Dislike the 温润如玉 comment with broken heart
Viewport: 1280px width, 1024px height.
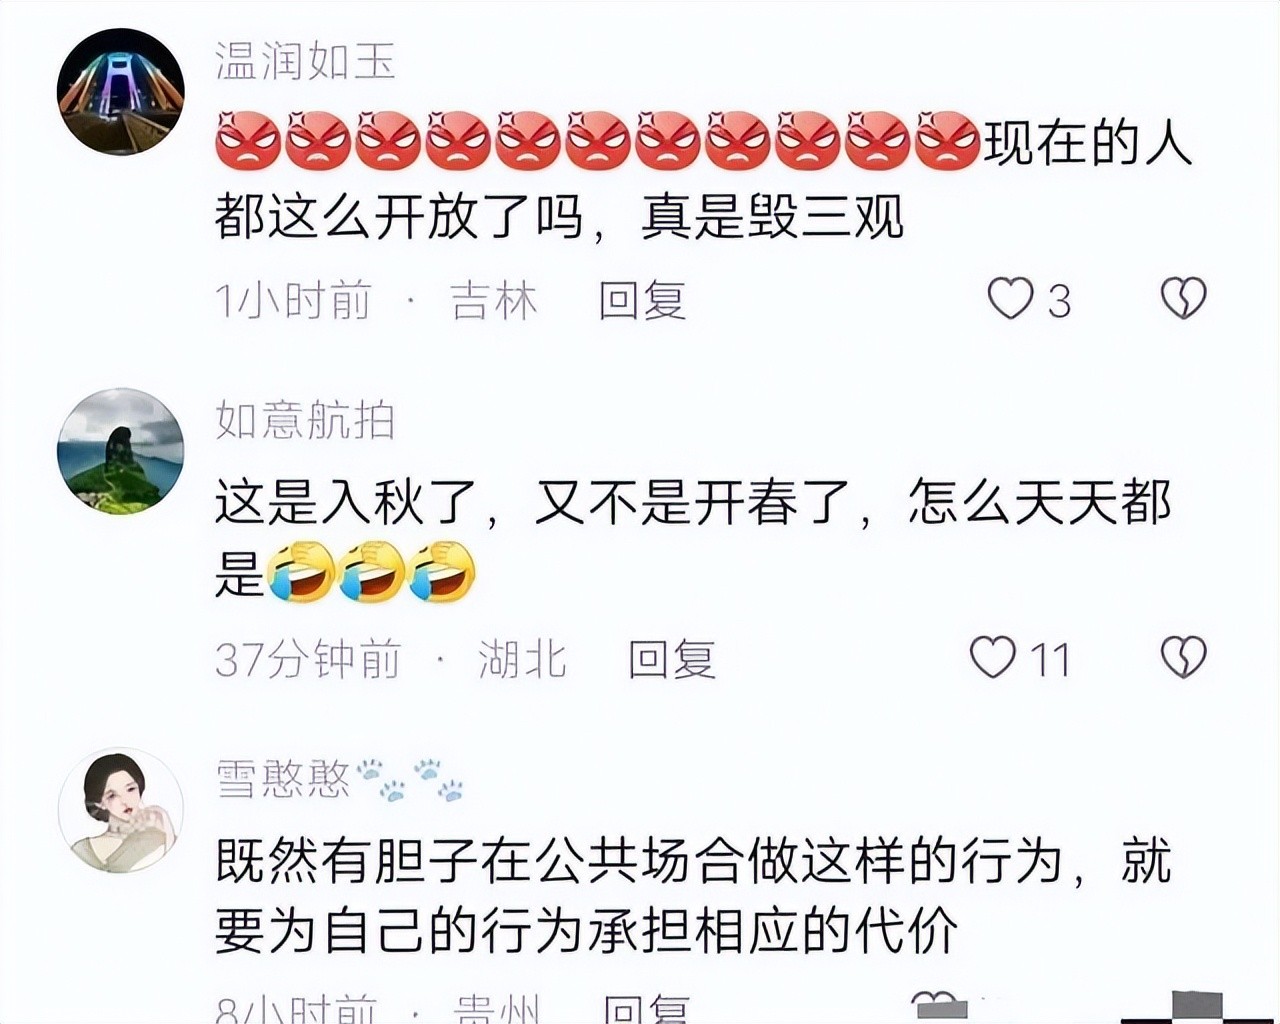coord(1184,299)
